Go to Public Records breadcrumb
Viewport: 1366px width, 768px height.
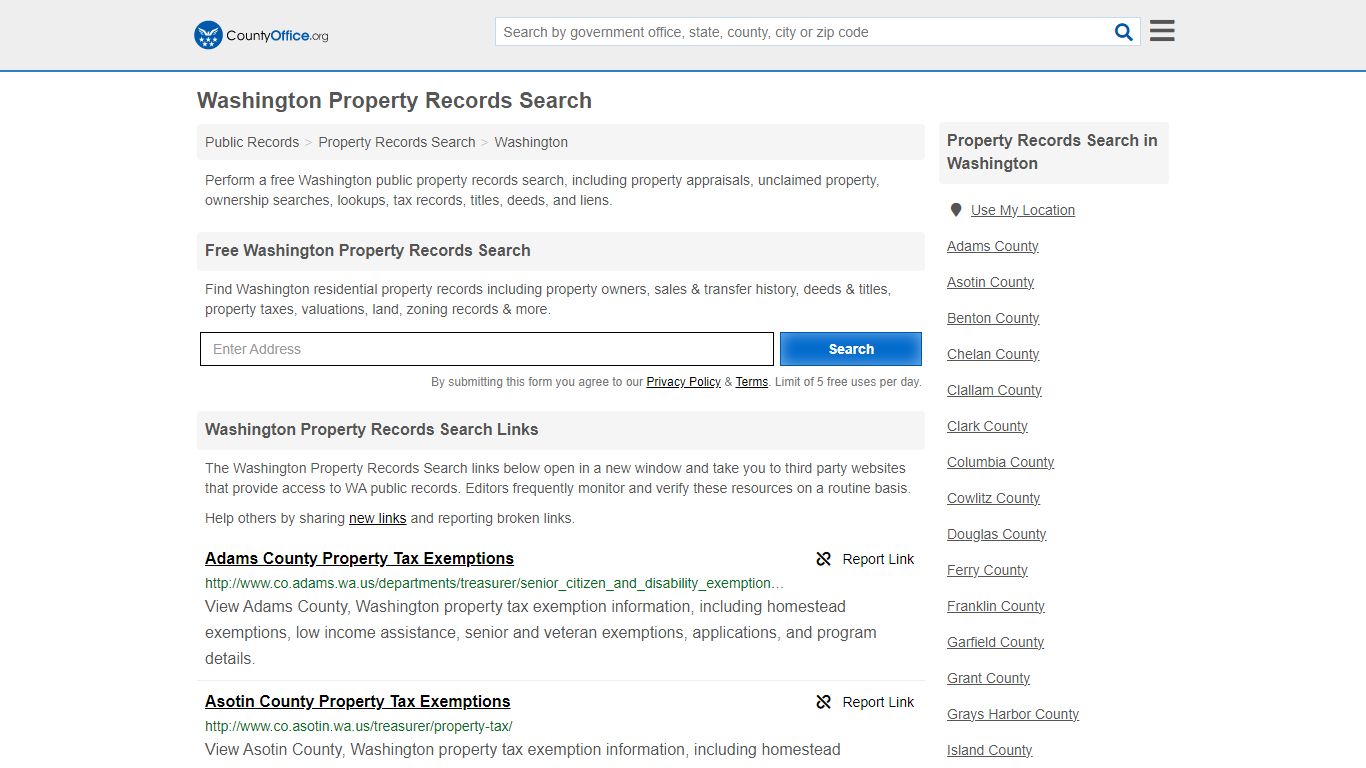click(252, 142)
